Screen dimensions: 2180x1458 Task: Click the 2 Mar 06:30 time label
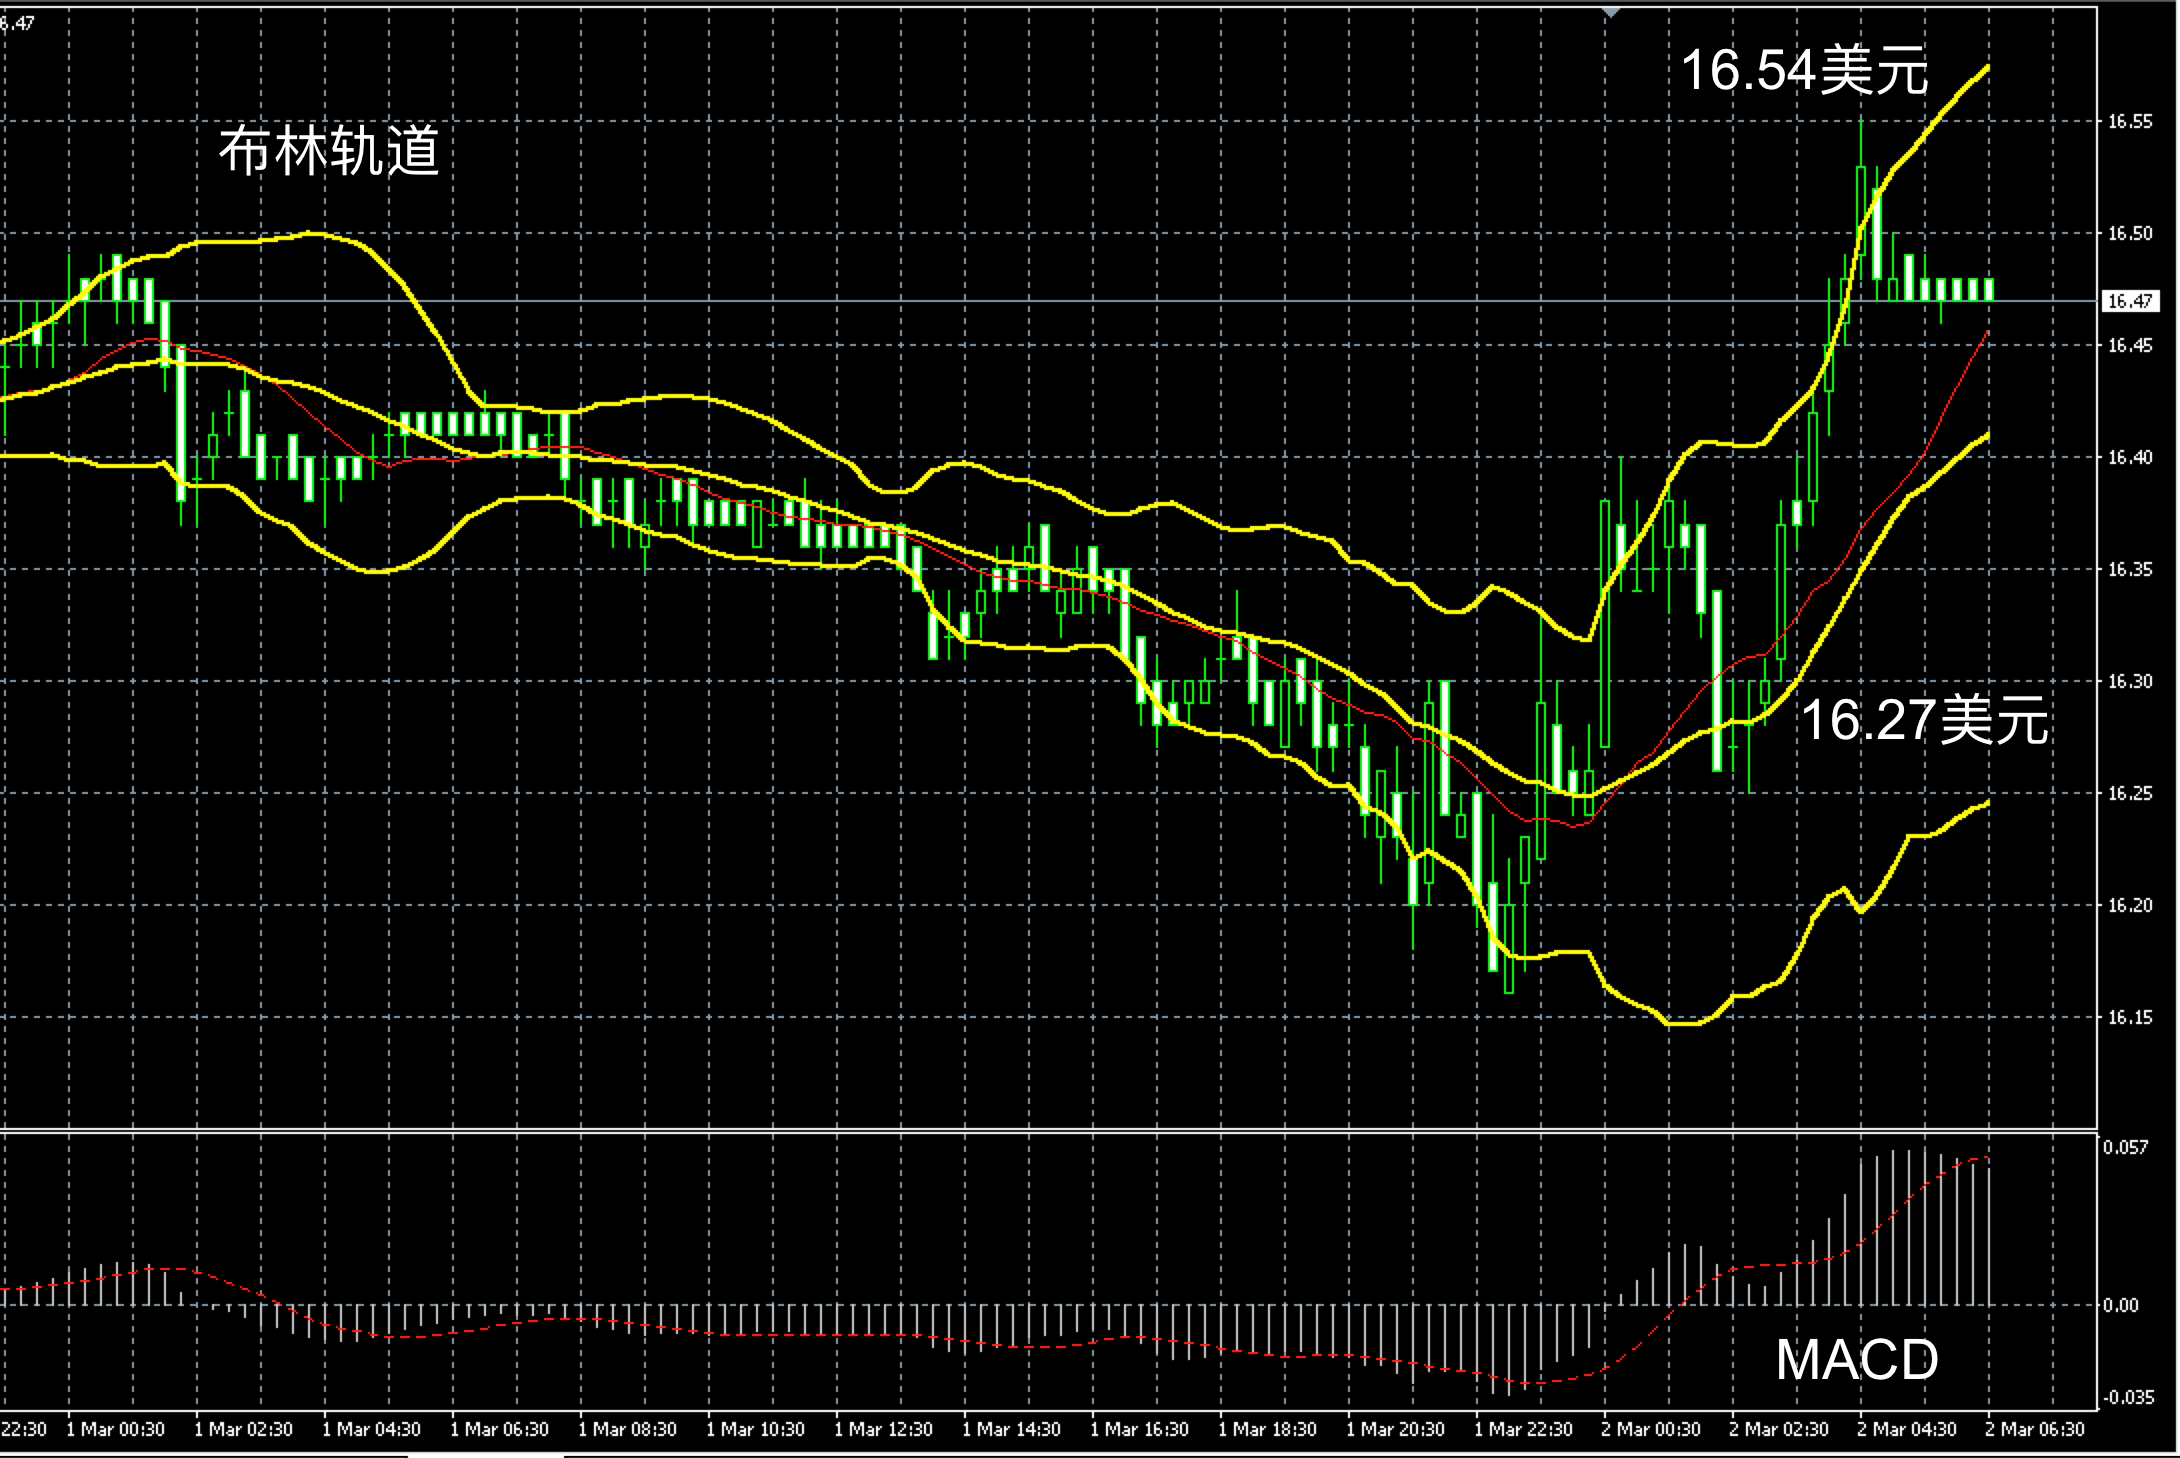pyautogui.click(x=2036, y=1430)
